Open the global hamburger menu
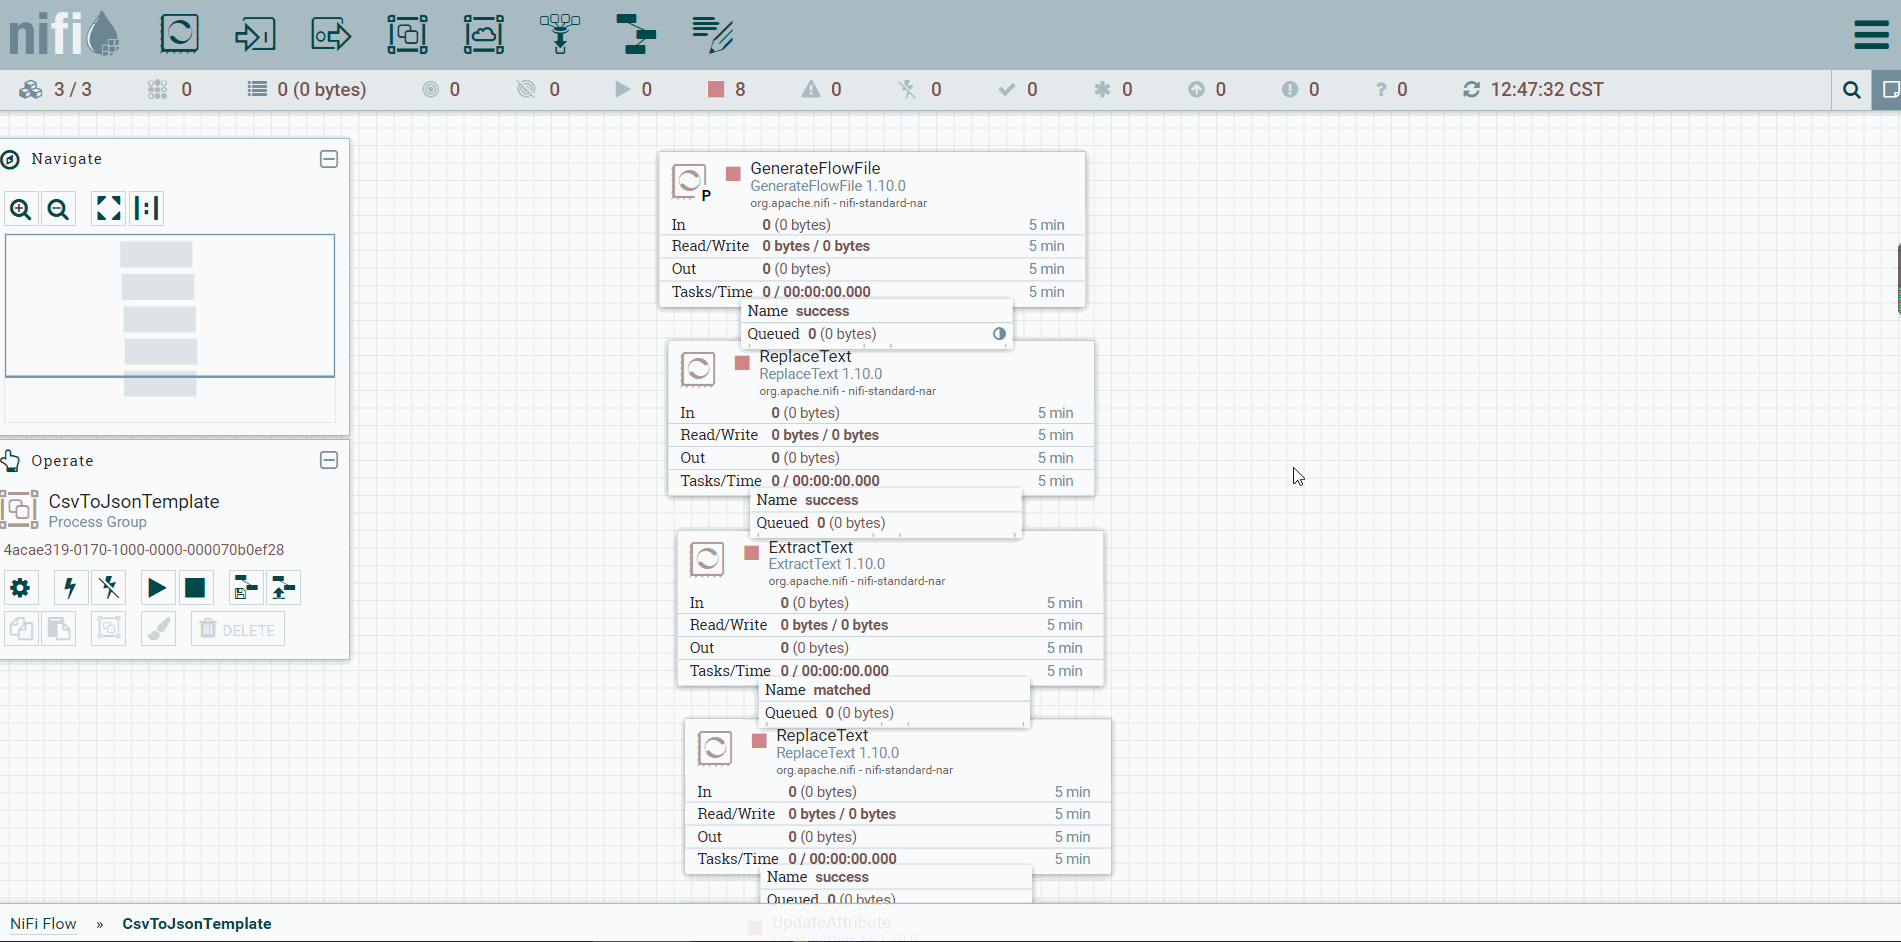 [x=1871, y=35]
